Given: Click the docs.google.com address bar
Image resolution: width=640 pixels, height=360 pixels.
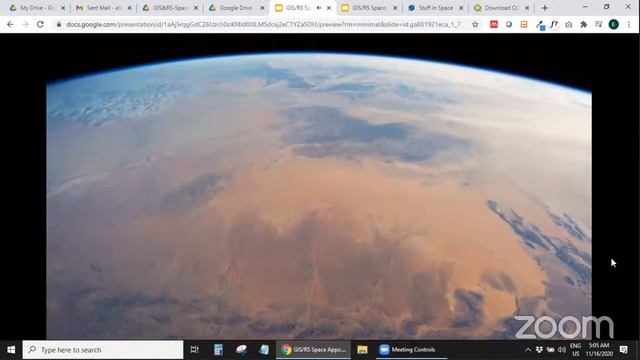Looking at the screenshot, I should pos(263,24).
